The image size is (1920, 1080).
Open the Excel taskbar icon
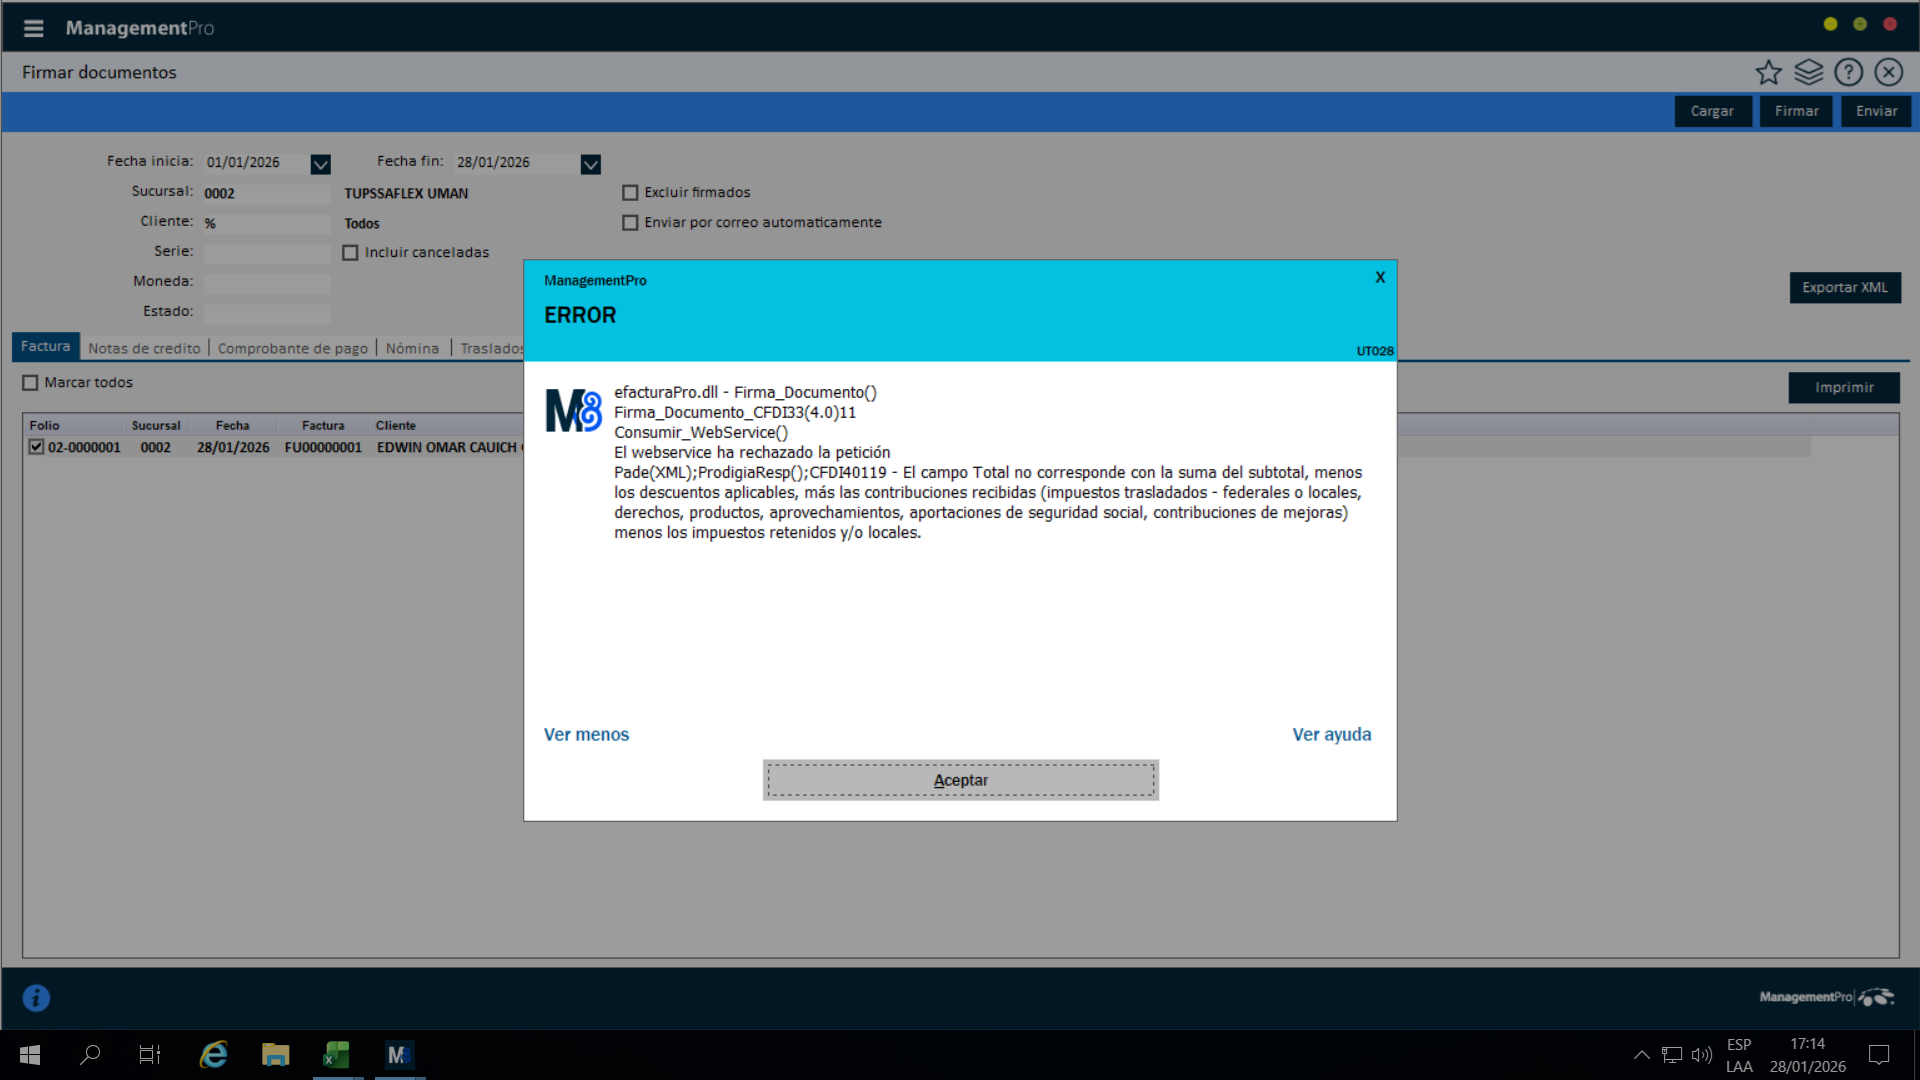click(x=337, y=1054)
